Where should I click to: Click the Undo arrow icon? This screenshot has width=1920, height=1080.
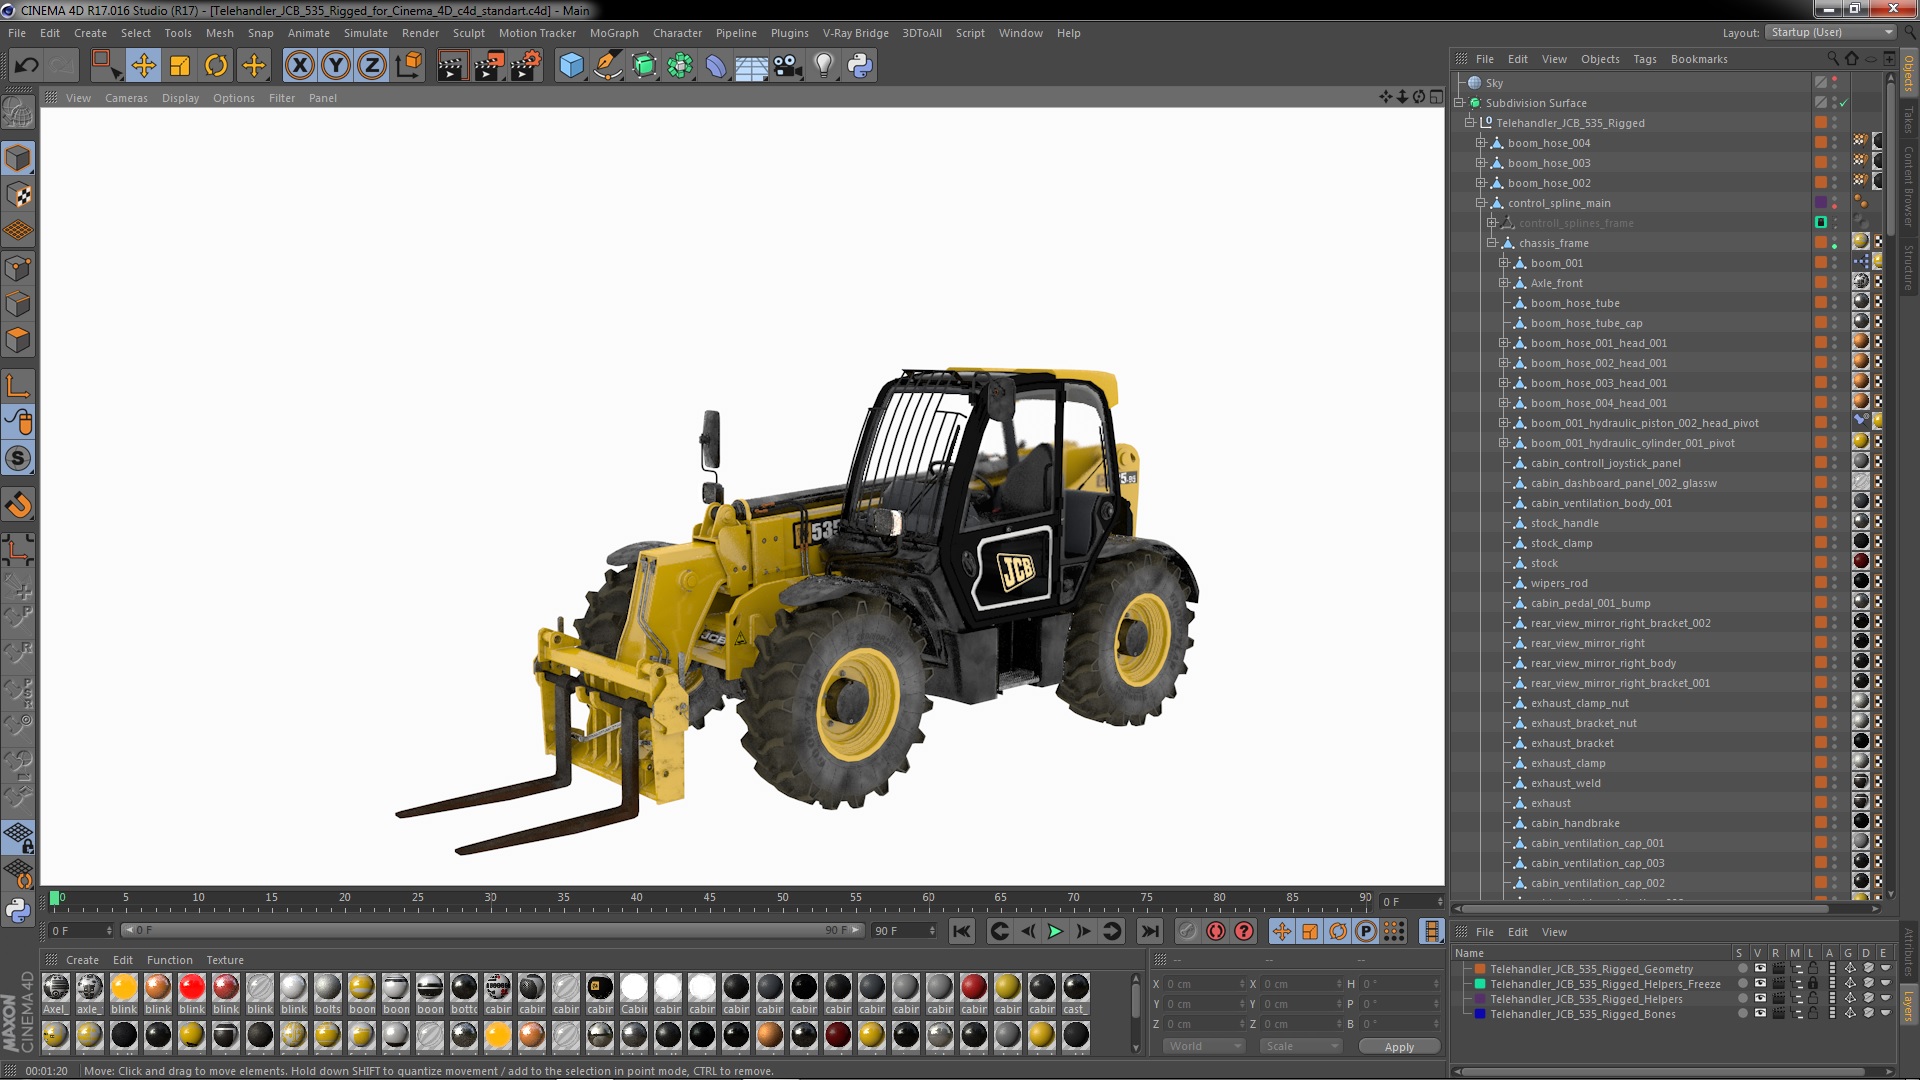(x=26, y=66)
